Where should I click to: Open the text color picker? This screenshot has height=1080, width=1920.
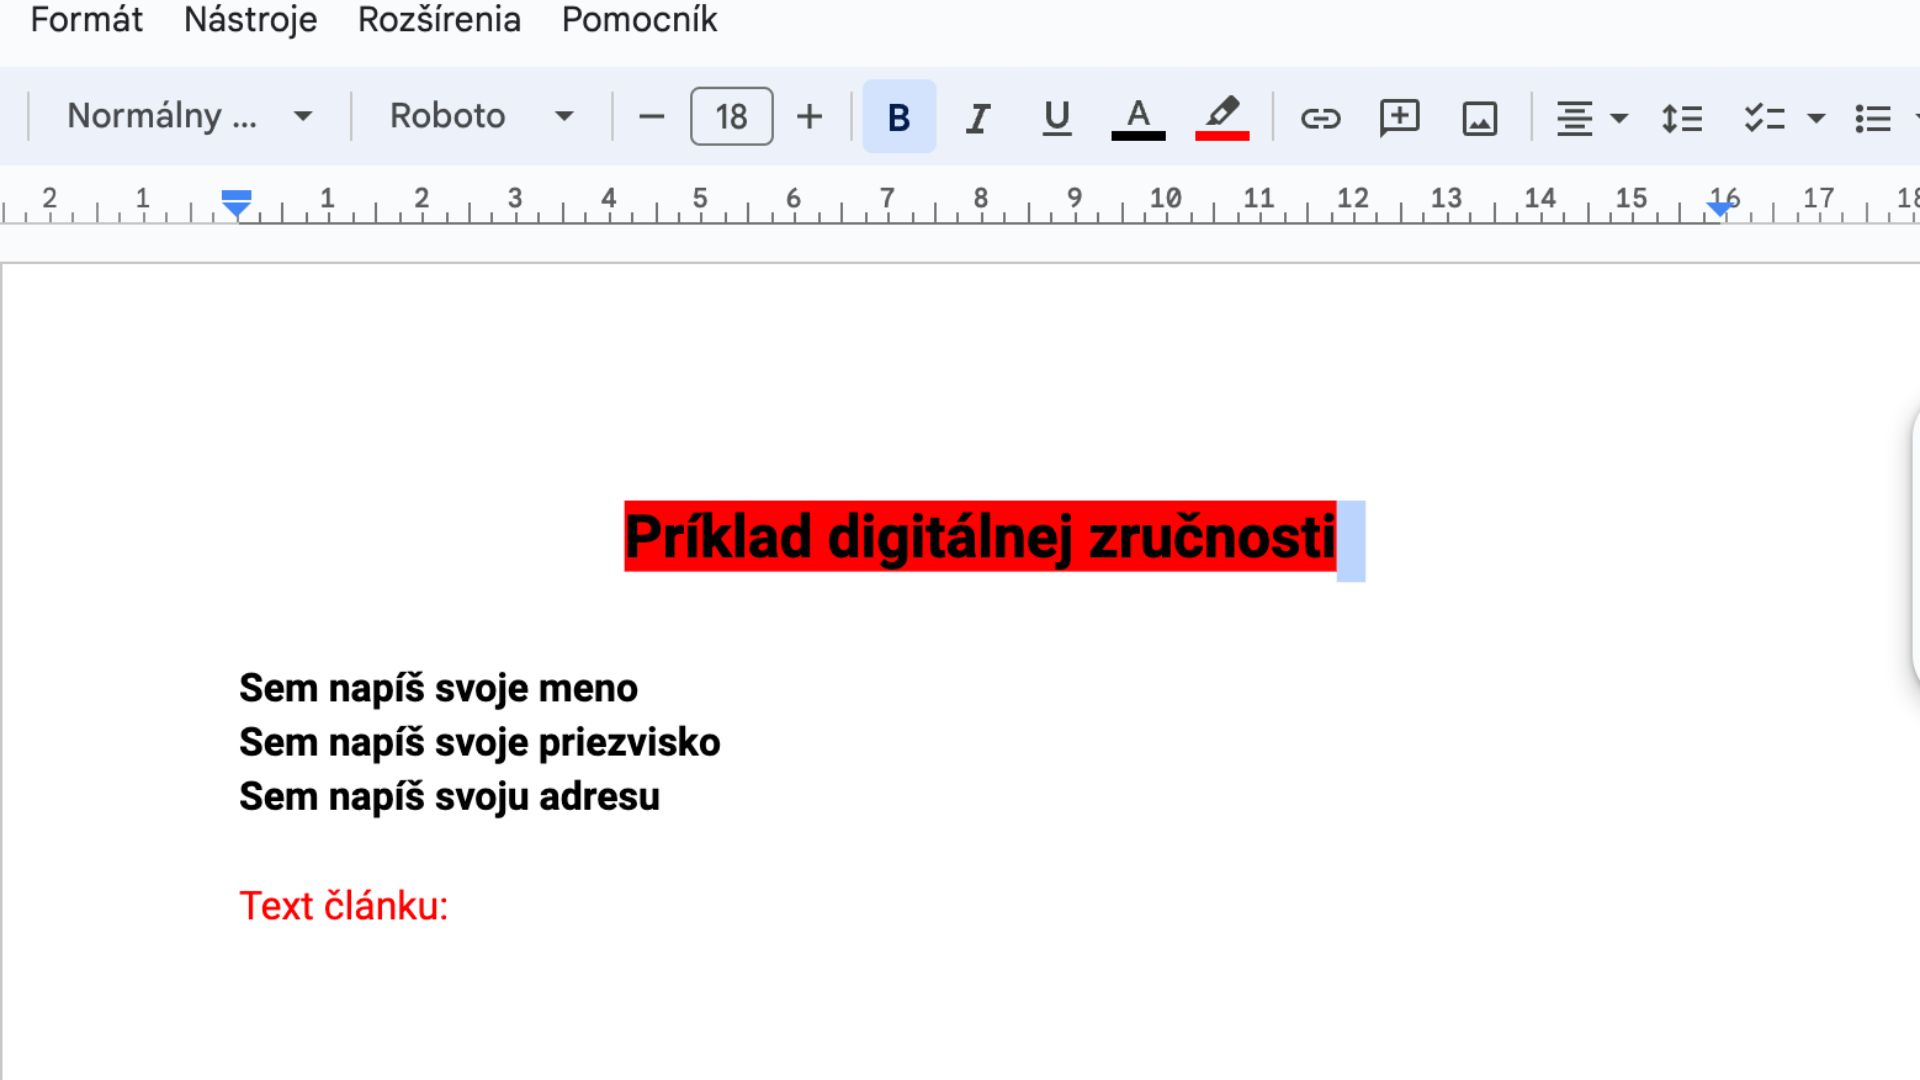(x=1138, y=117)
